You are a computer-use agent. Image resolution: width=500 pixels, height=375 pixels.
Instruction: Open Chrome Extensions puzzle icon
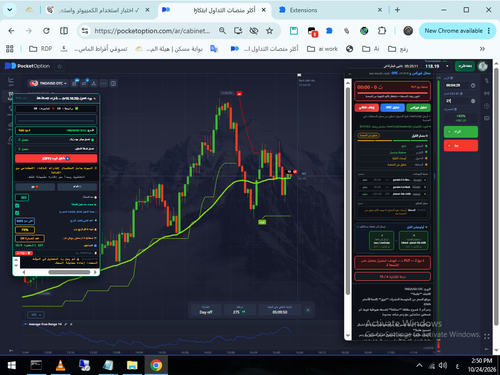pos(382,31)
